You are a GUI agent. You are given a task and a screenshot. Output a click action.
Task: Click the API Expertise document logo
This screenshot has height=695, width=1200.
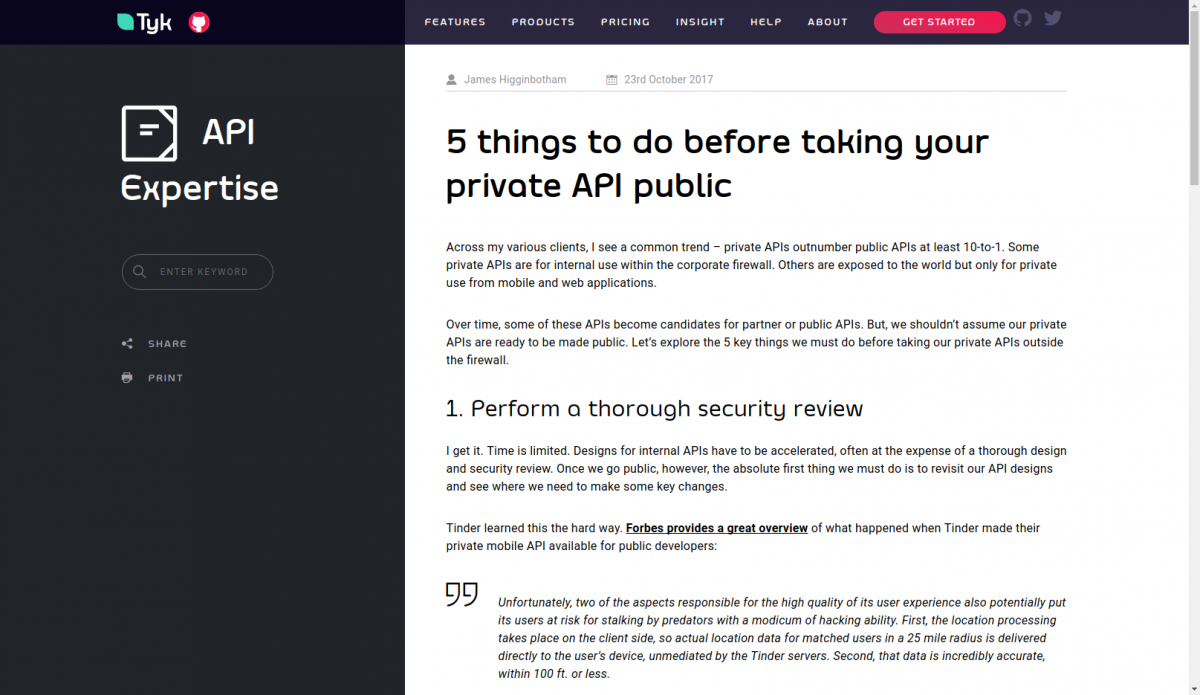click(x=149, y=133)
